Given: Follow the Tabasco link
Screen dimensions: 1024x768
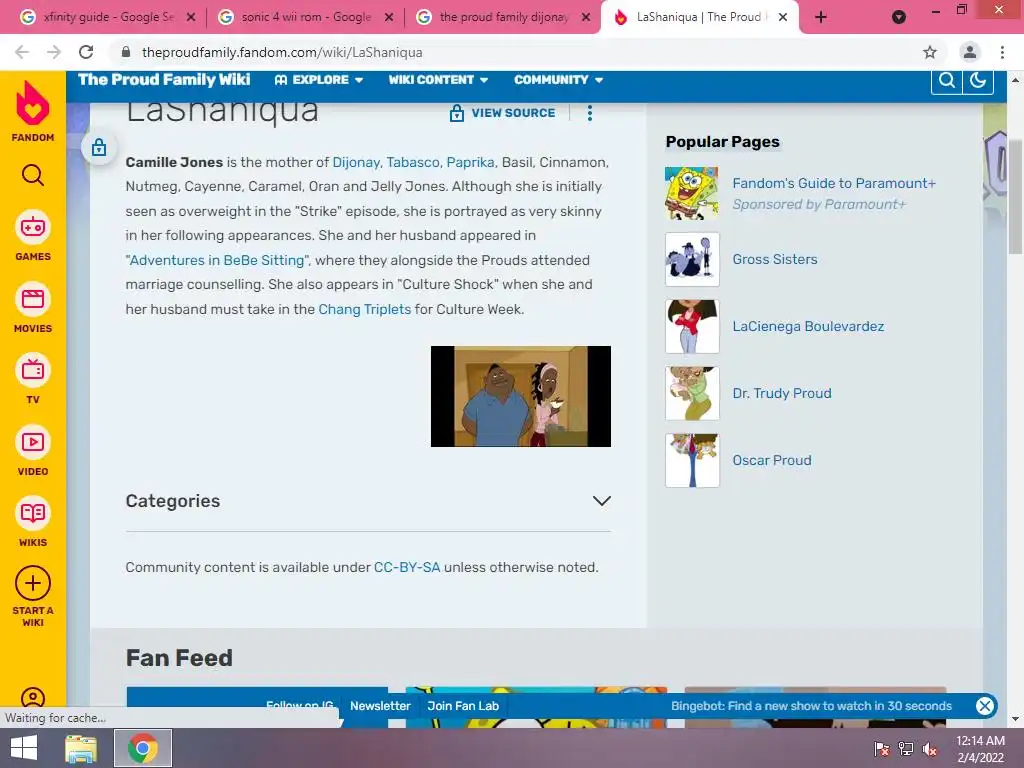Looking at the screenshot, I should click(x=413, y=162).
